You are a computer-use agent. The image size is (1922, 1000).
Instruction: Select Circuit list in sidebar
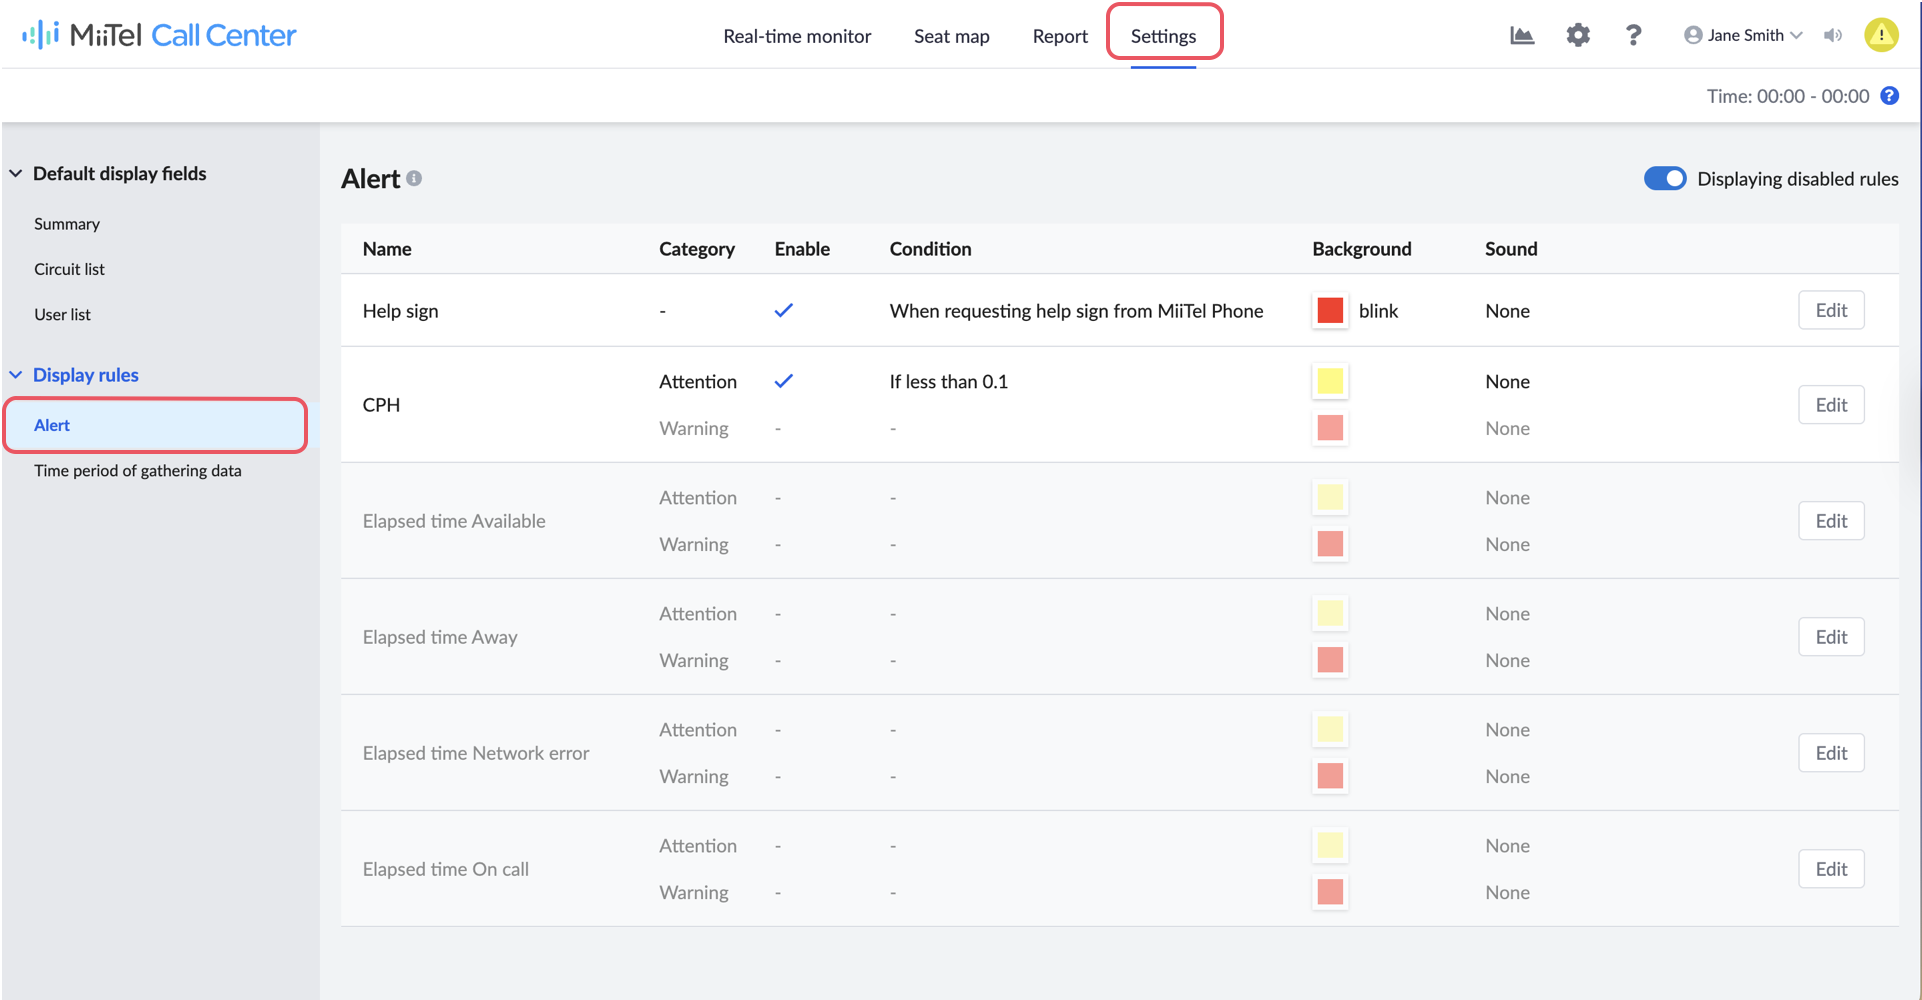(x=69, y=269)
